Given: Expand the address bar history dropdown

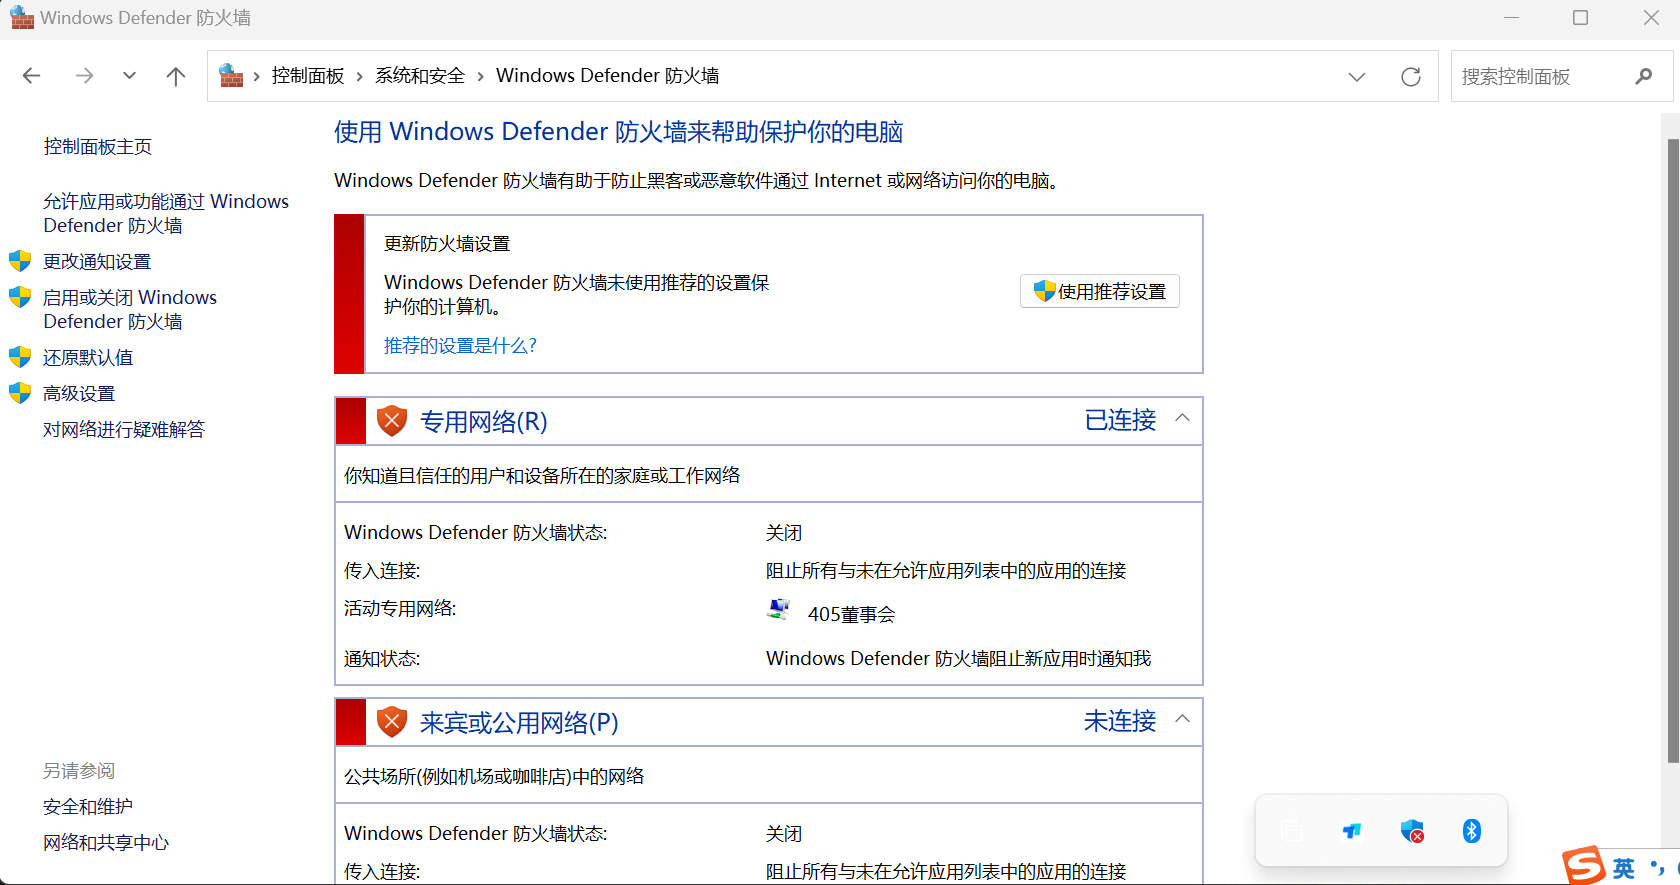Looking at the screenshot, I should [1357, 77].
